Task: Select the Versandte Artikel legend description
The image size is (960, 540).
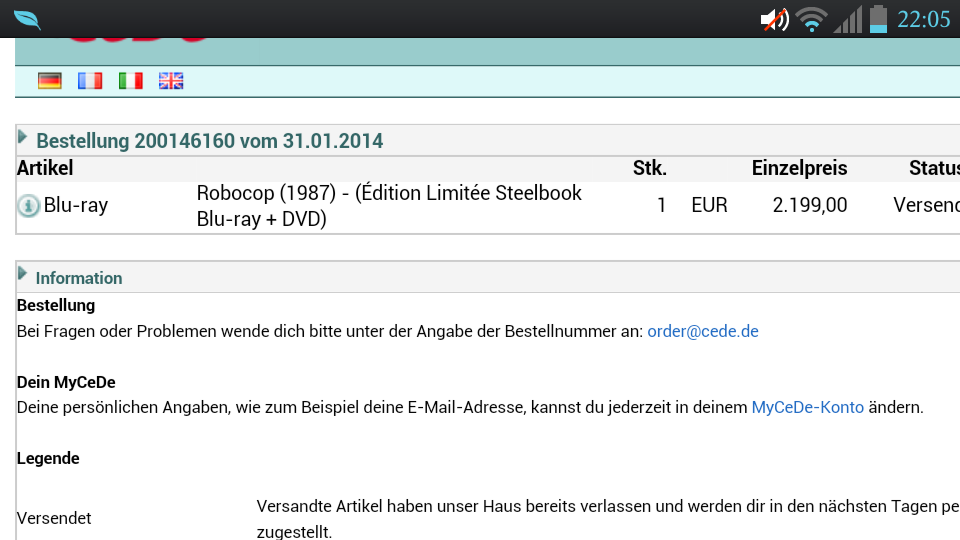Action: pos(608,519)
